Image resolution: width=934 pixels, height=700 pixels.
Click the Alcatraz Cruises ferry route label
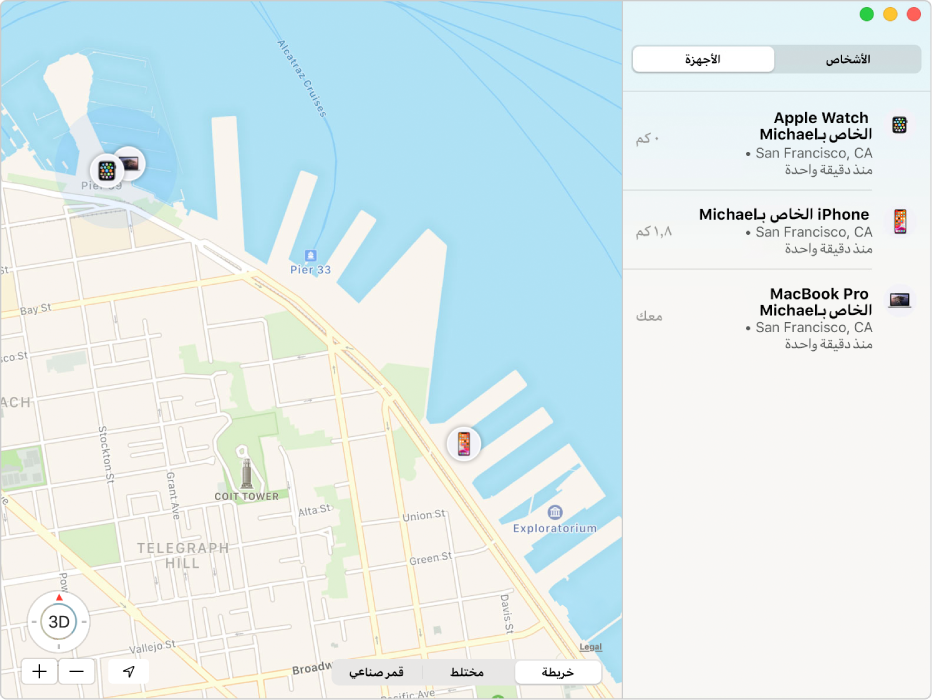302,78
